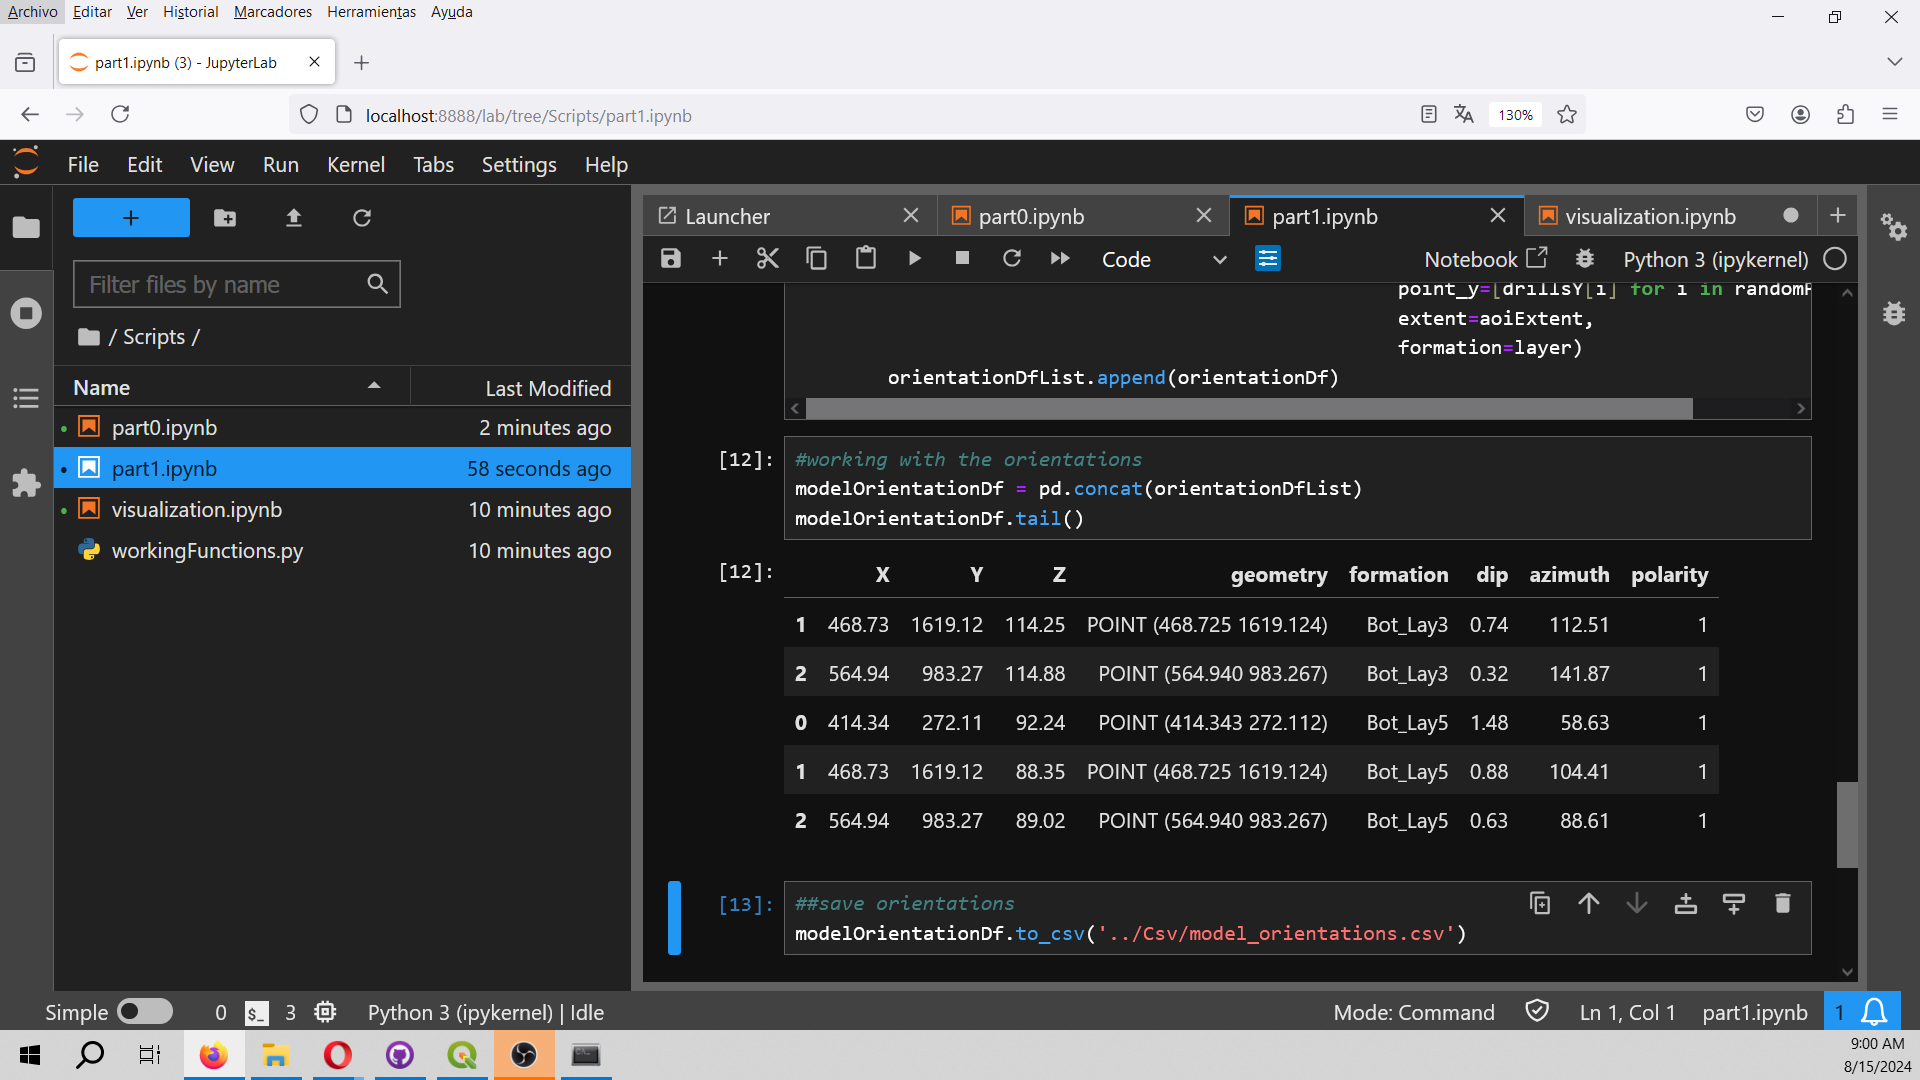Toggle Firefox reader view icon

click(1428, 115)
